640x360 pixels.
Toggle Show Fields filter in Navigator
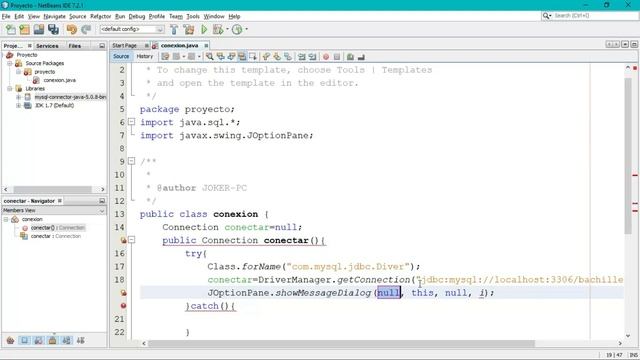[x=24, y=340]
